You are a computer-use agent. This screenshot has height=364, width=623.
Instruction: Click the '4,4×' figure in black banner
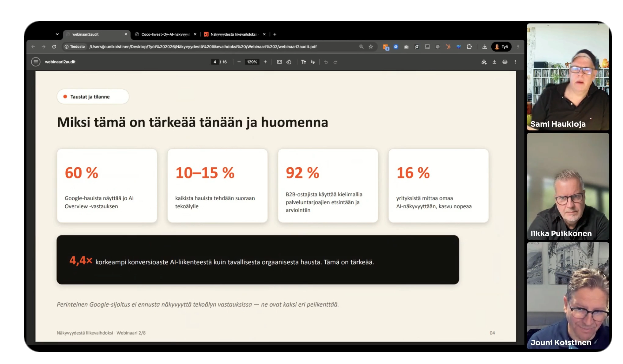pos(81,261)
